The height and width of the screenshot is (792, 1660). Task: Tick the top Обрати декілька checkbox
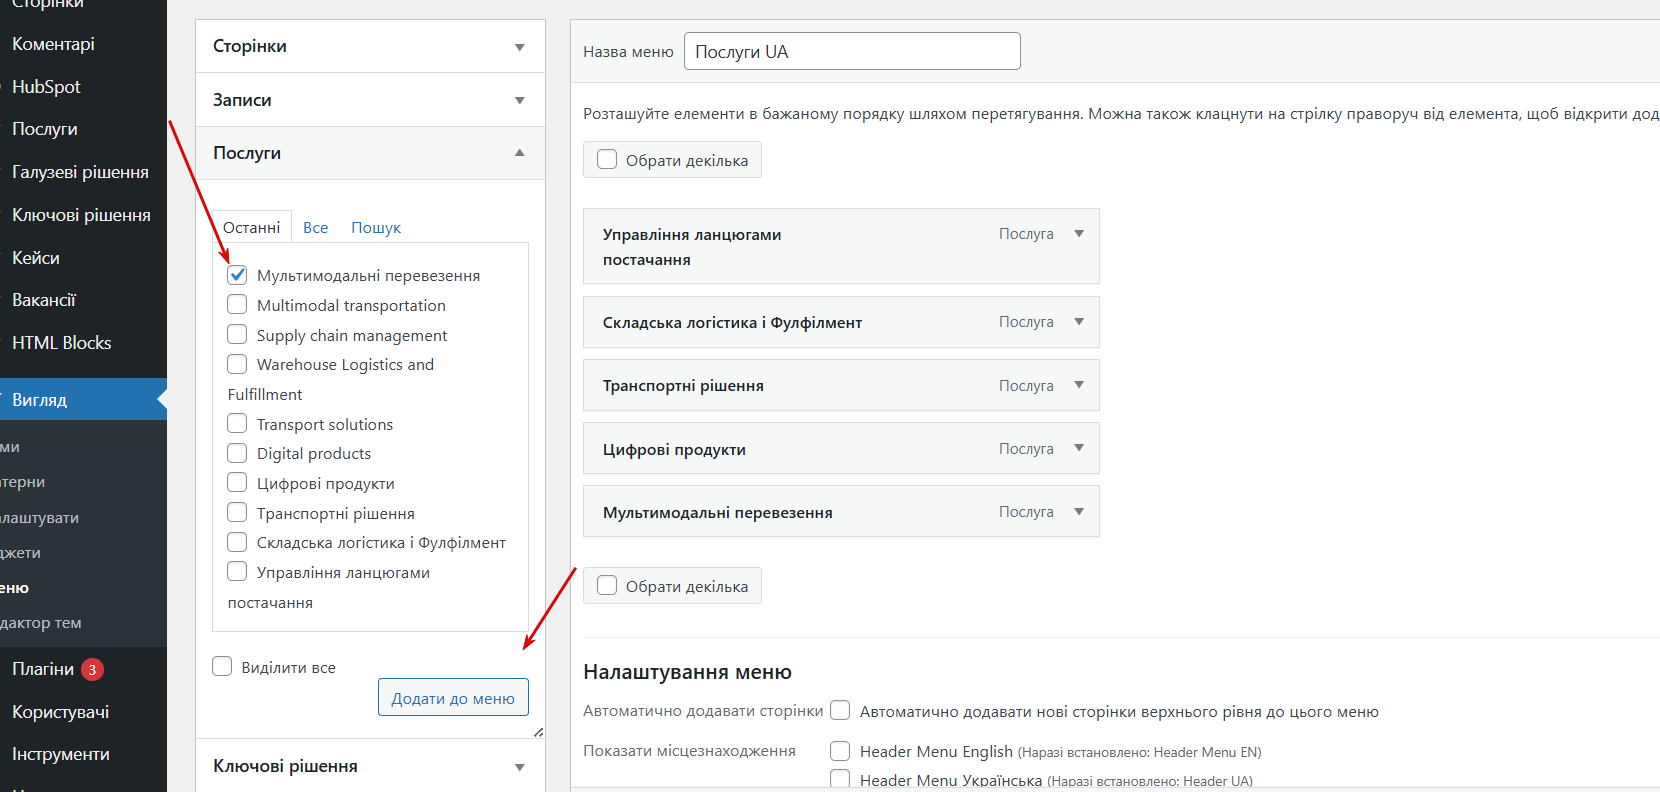pos(607,159)
